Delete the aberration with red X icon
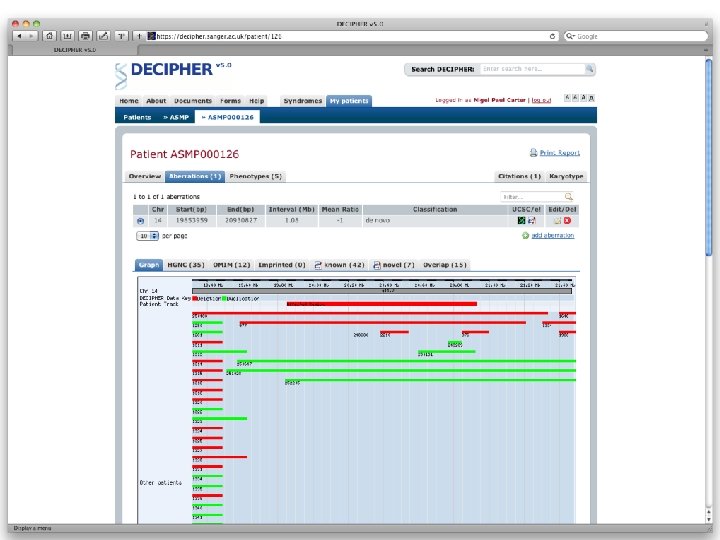Screen dimensions: 720x540 [568, 220]
